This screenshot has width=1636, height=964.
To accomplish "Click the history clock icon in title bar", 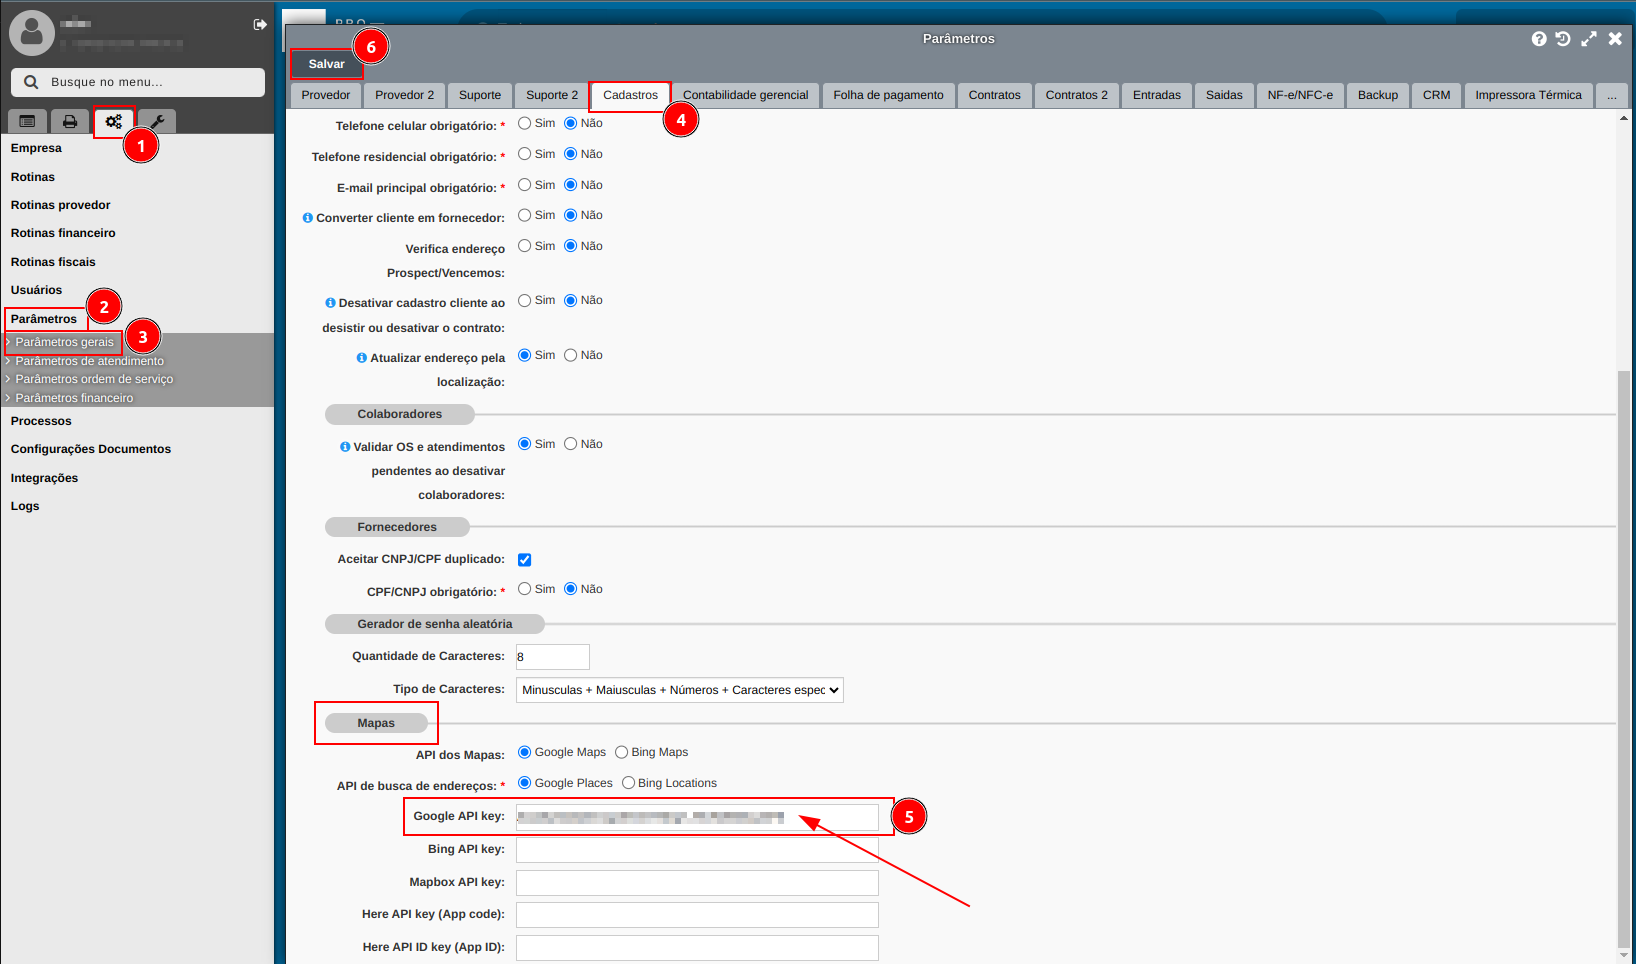I will tap(1563, 39).
